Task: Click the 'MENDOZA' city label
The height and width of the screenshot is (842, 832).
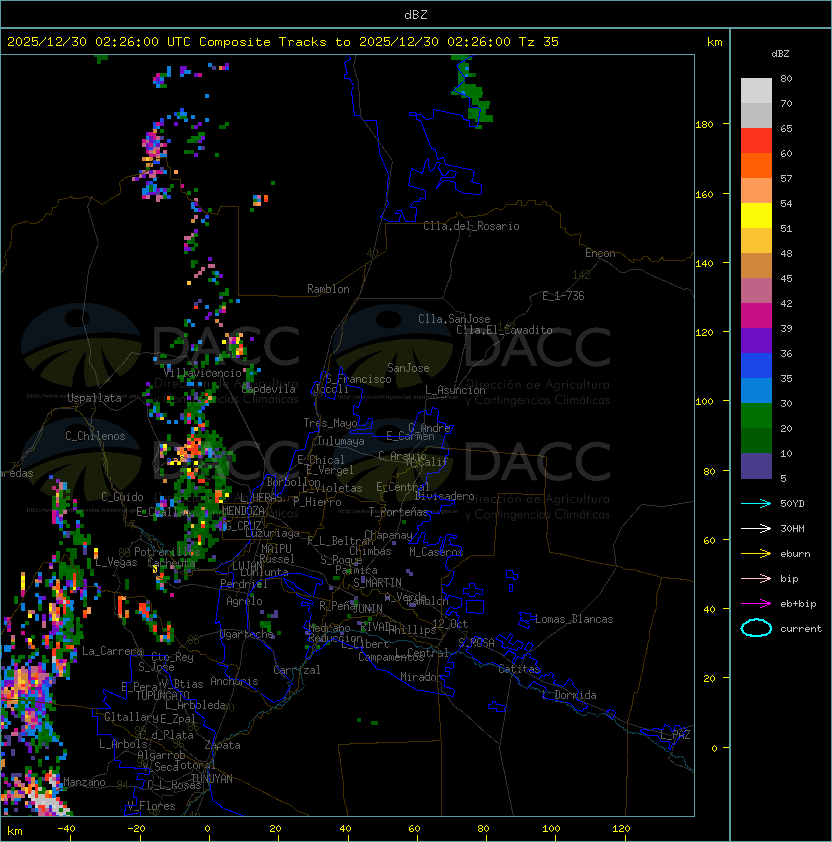Action: (243, 511)
